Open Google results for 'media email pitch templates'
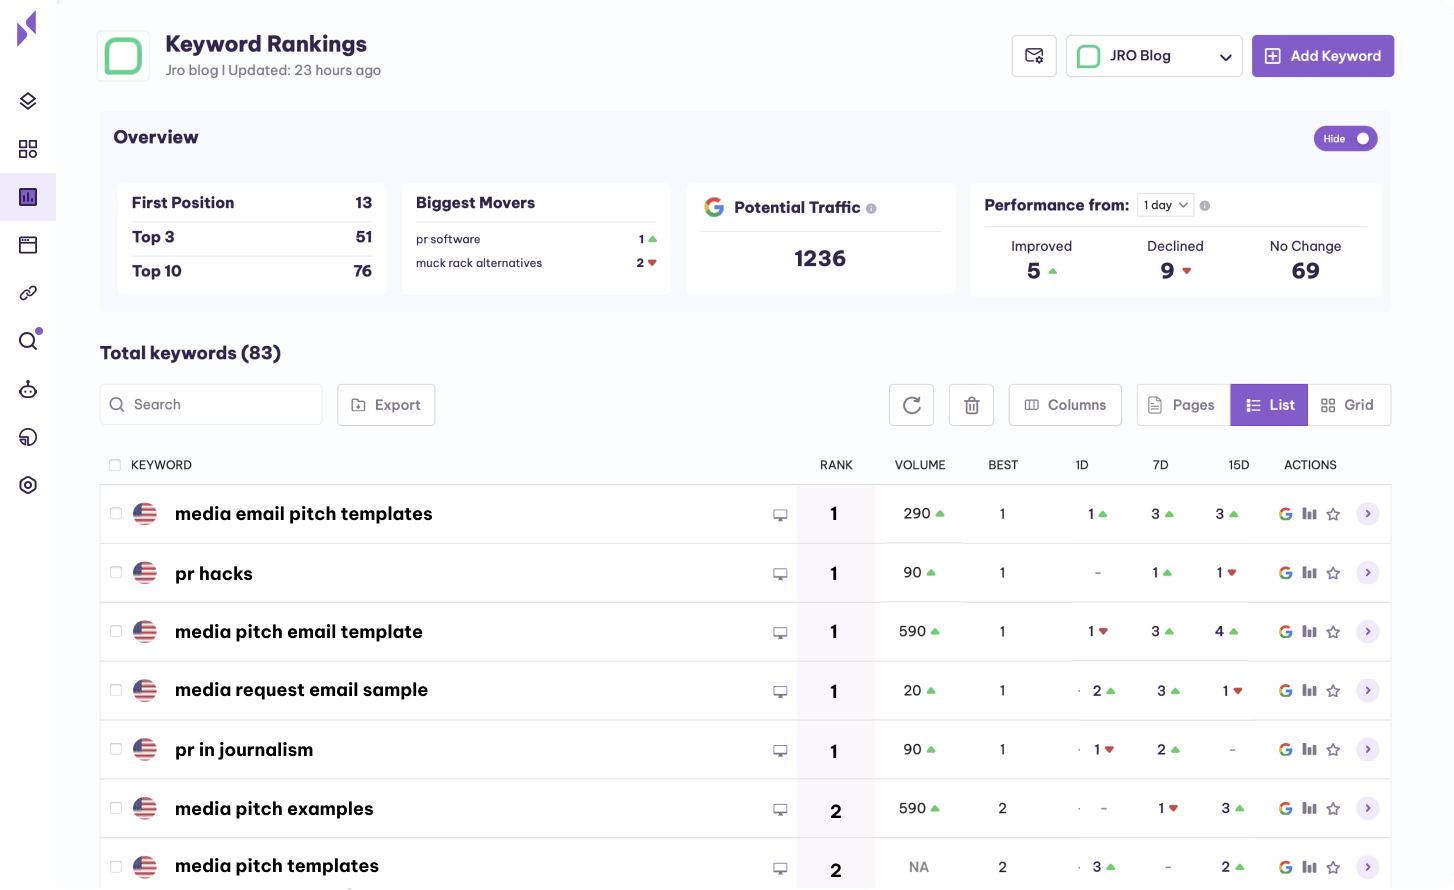 1285,514
